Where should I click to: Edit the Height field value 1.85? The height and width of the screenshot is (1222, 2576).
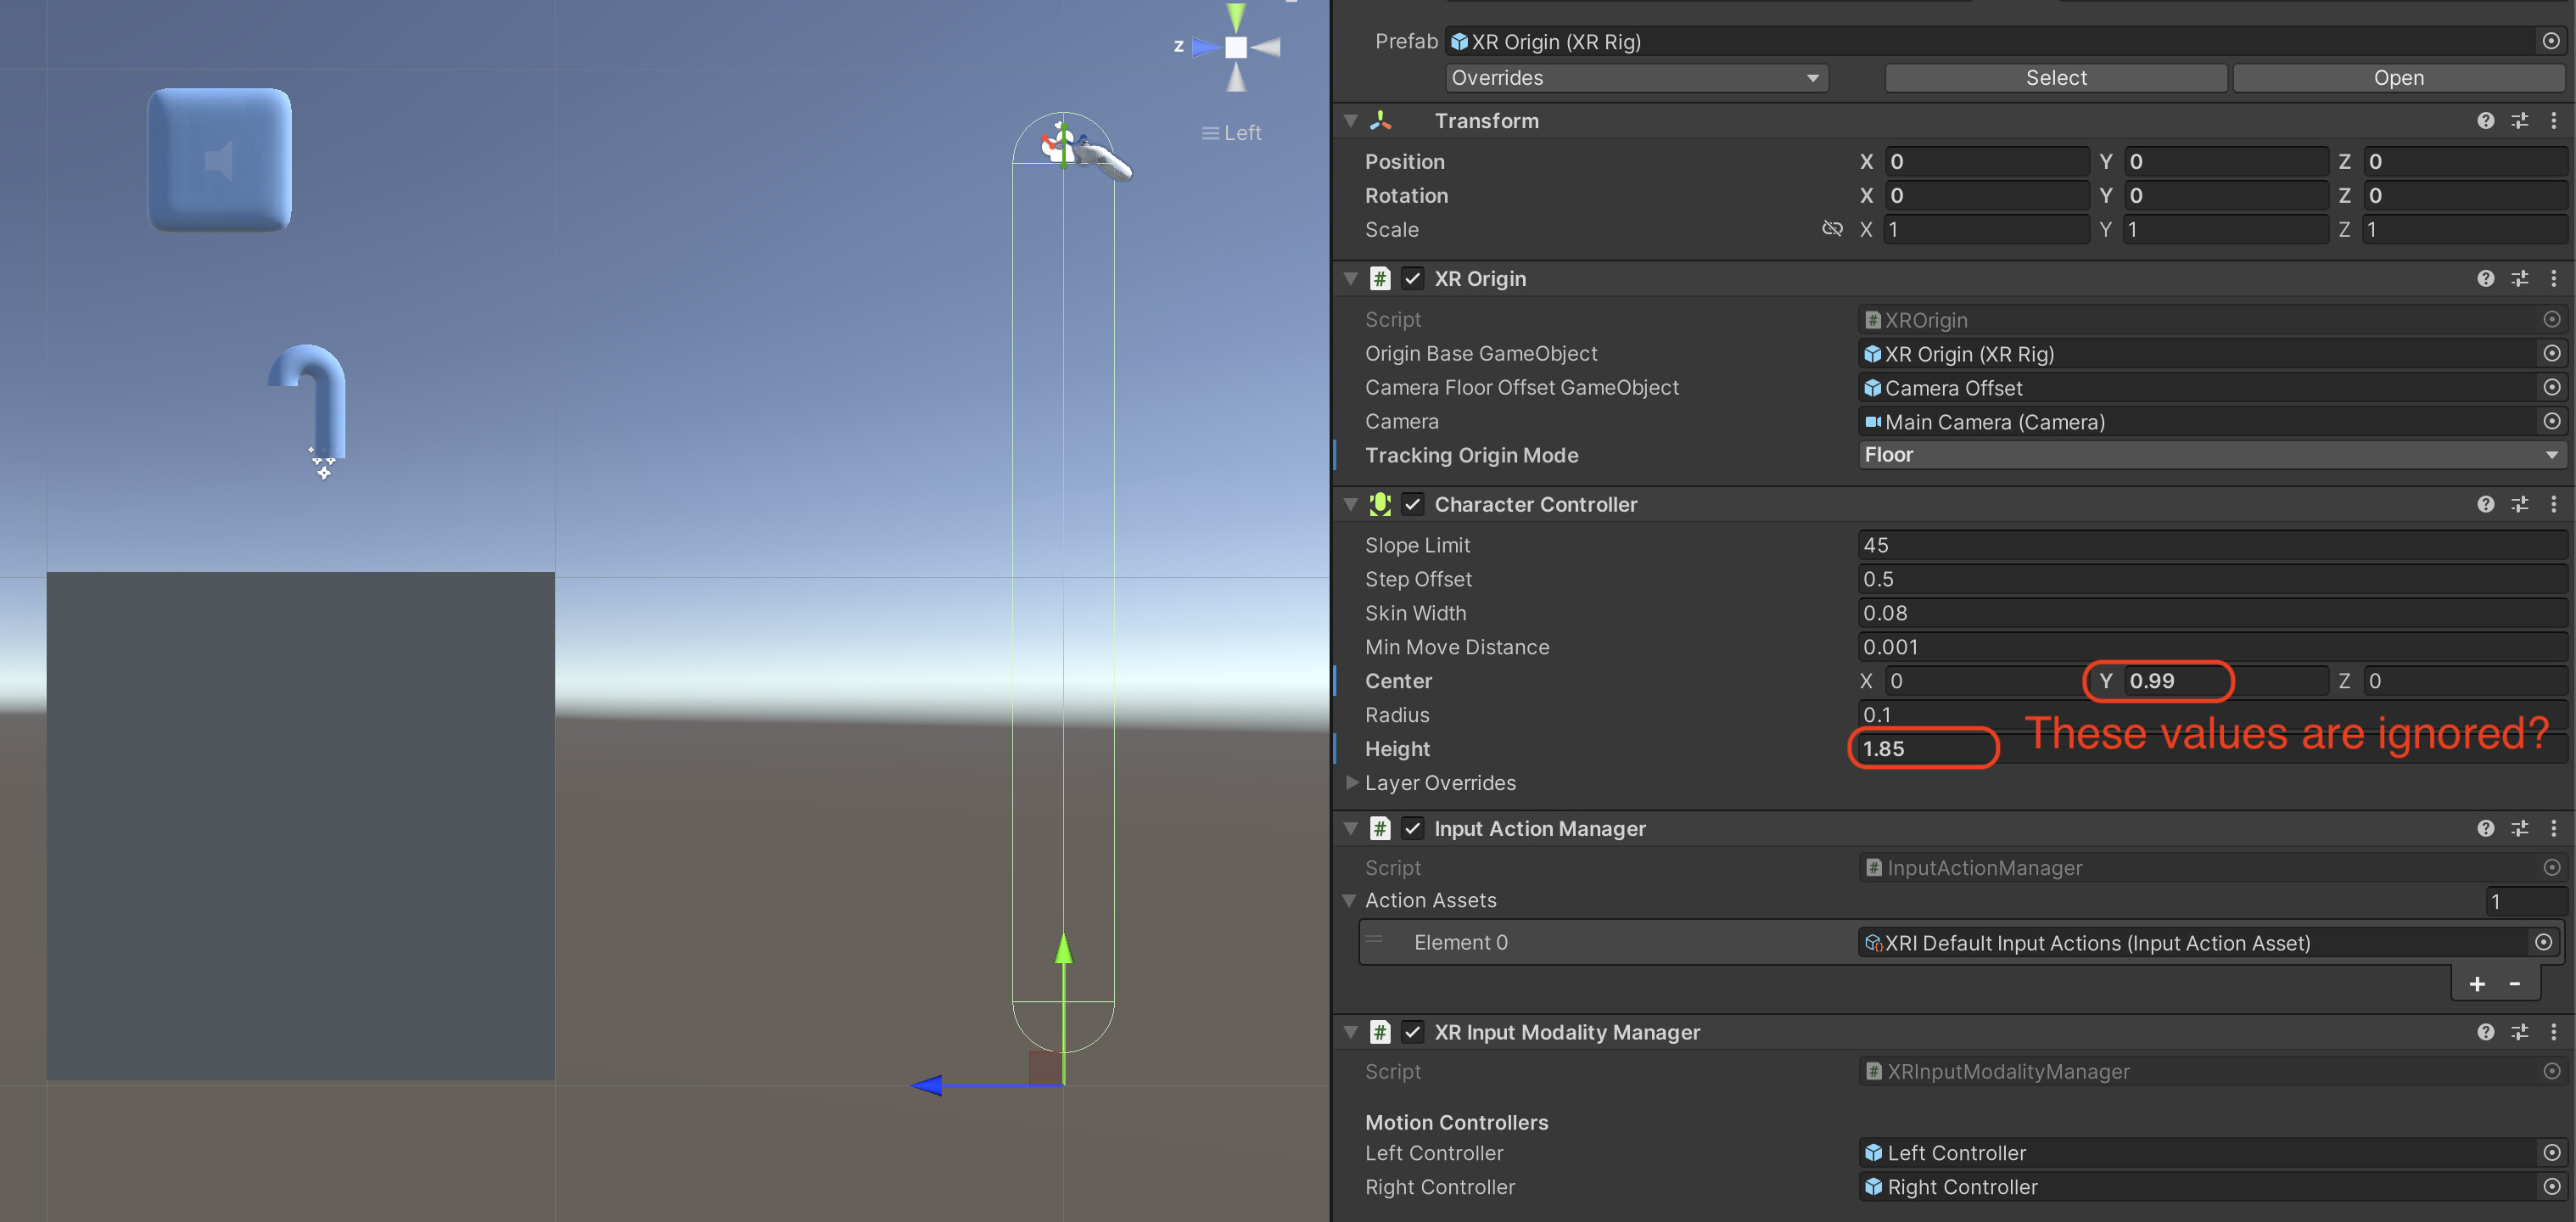pos(1922,748)
